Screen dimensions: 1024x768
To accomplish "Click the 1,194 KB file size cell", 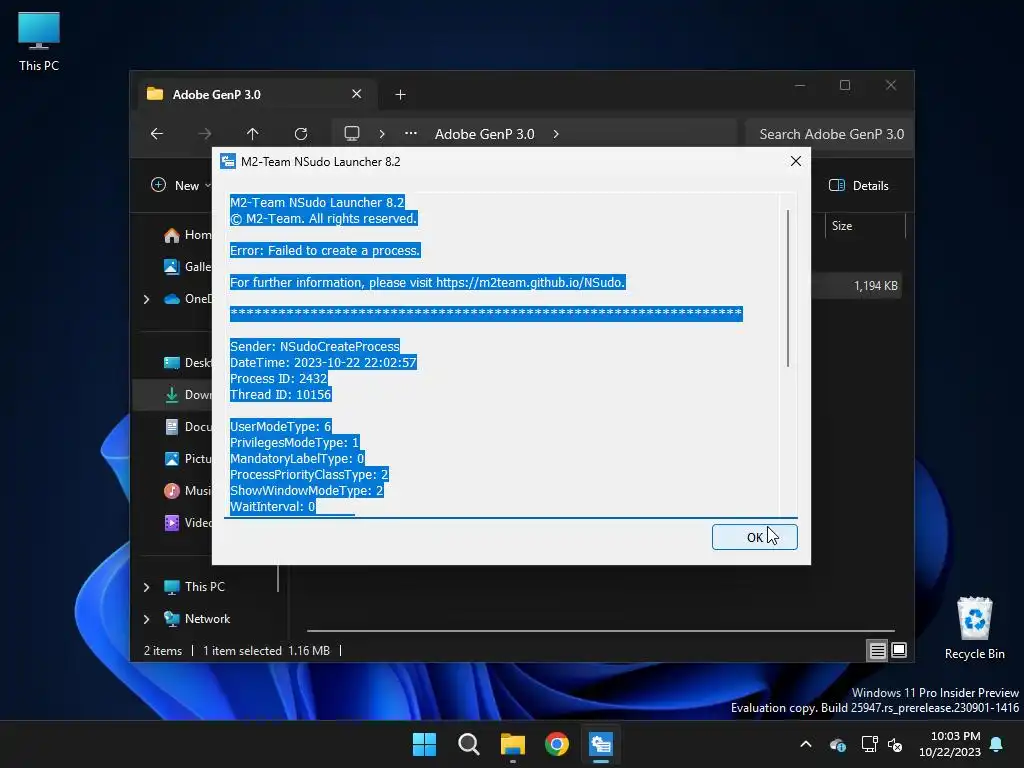I will click(x=875, y=285).
